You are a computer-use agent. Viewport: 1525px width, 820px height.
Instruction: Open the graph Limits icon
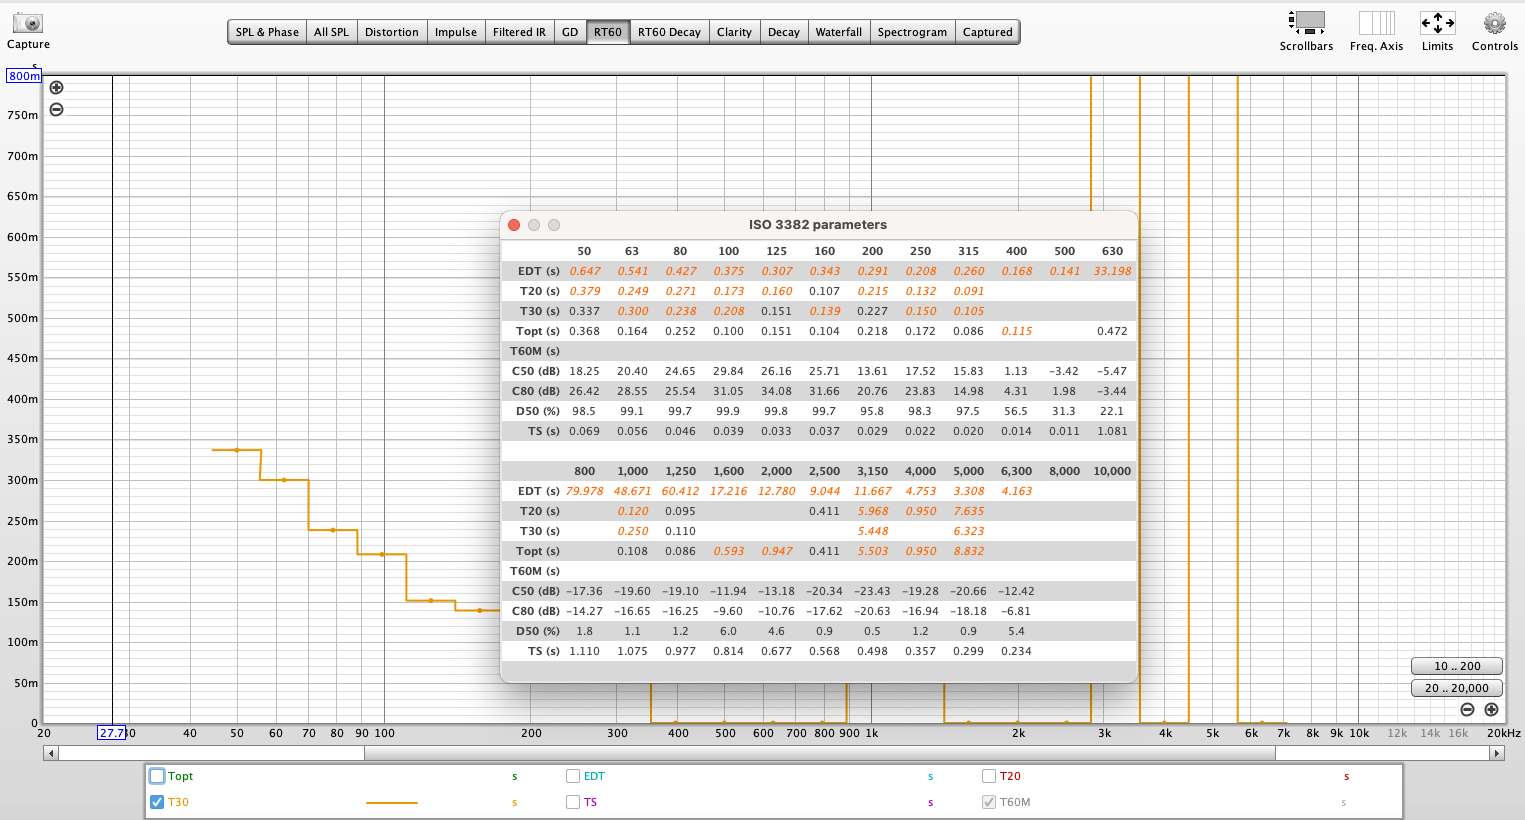1437,22
